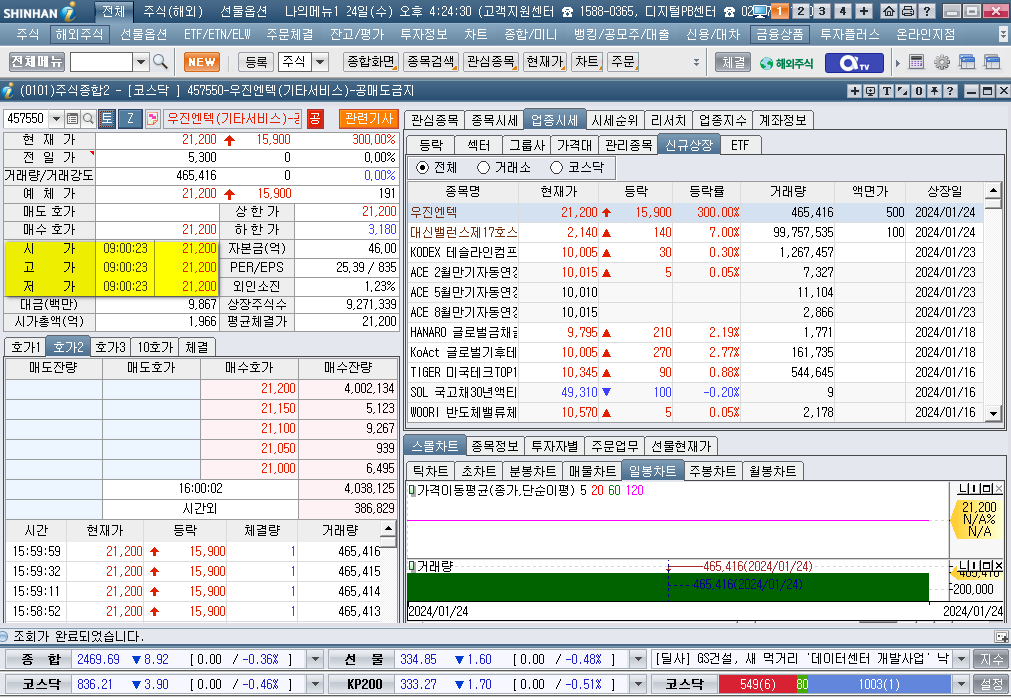Image resolution: width=1011 pixels, height=698 pixels.
Task: Select the 코스닥 radio button
Action: [x=556, y=168]
